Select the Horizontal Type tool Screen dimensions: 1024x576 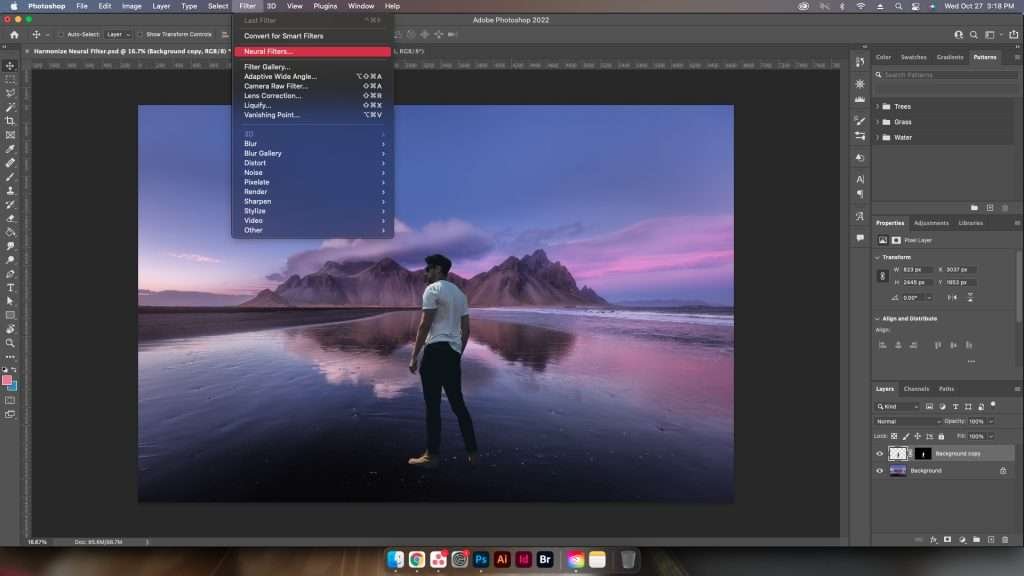click(10, 287)
